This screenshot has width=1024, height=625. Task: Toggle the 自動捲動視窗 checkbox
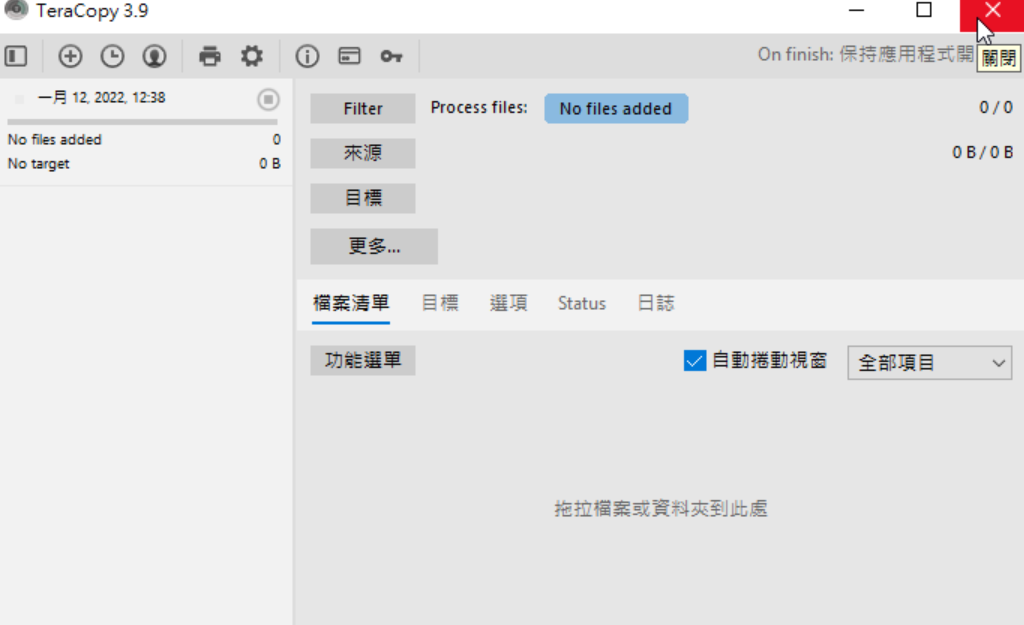(x=694, y=361)
